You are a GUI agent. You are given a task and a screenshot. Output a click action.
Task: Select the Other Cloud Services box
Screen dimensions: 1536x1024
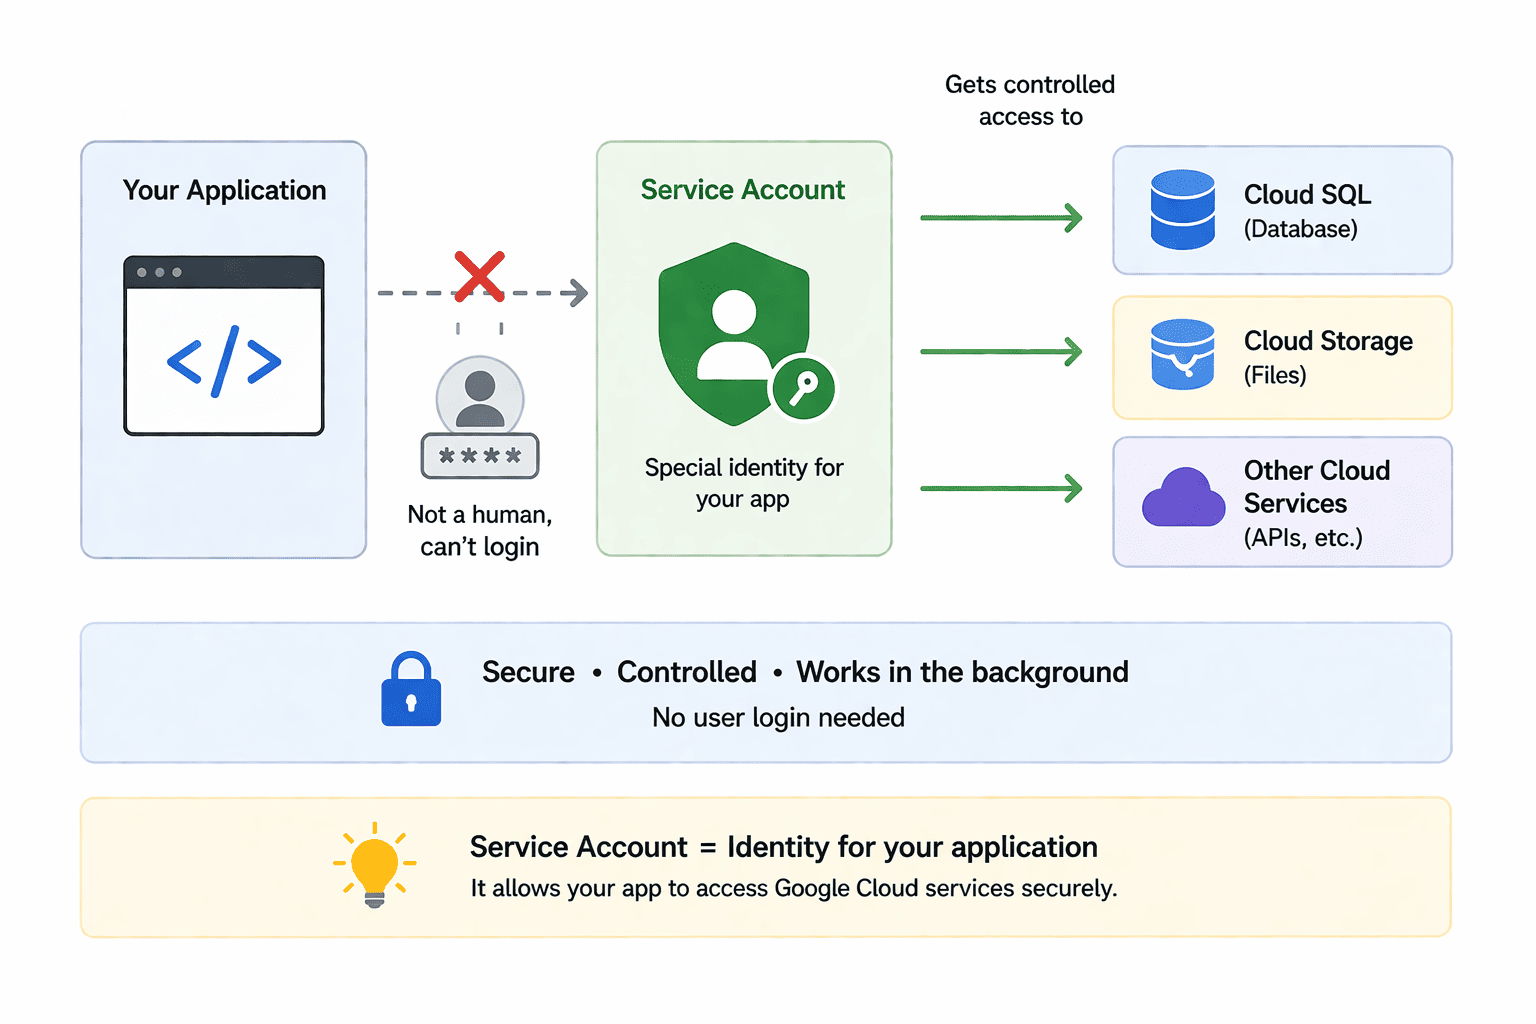click(x=1282, y=502)
